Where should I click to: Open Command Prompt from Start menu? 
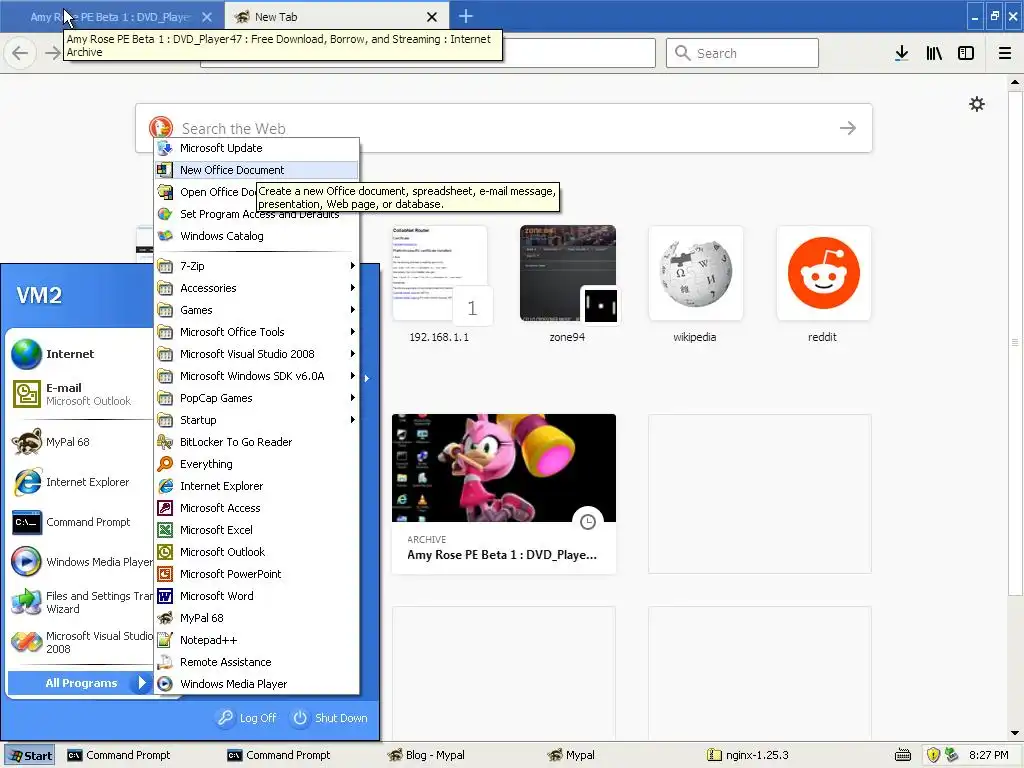coord(80,522)
